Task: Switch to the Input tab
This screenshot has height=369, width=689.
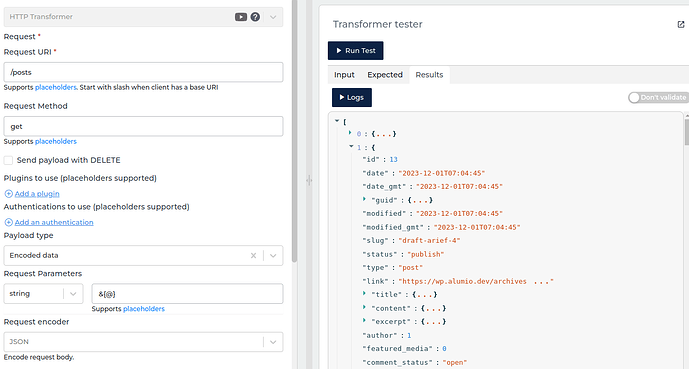Action: 344,75
